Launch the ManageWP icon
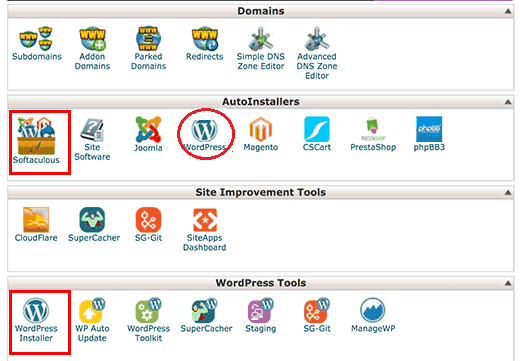 [373, 310]
